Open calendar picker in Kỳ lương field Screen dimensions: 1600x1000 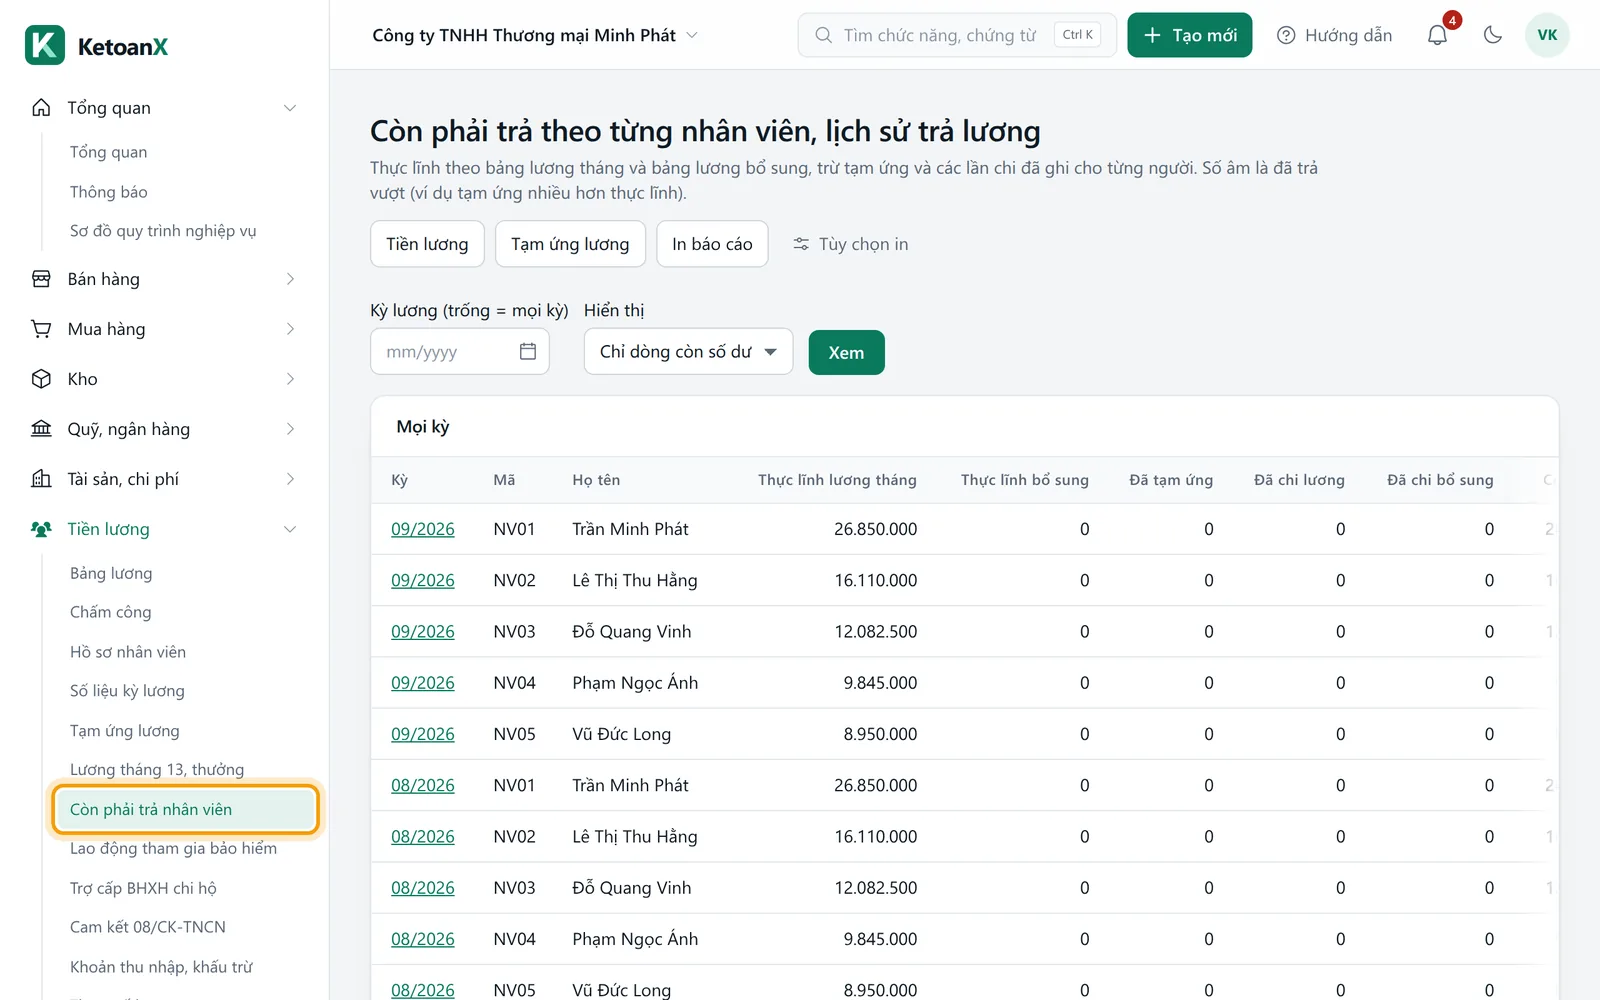click(528, 351)
